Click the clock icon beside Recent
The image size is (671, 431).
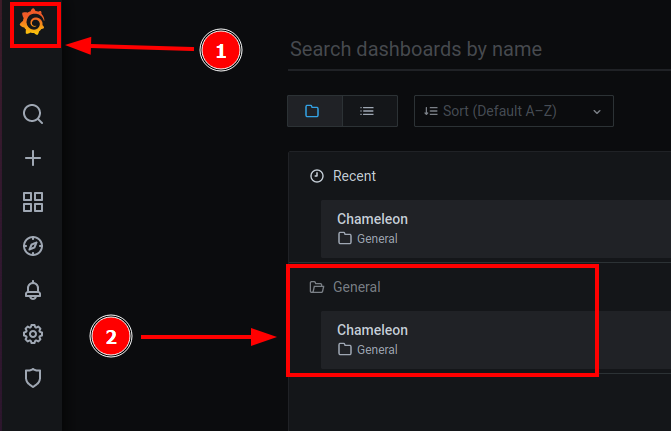(317, 176)
